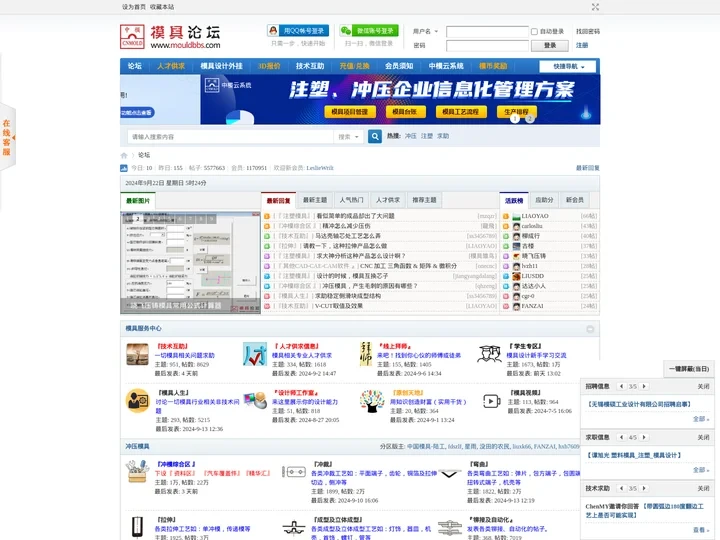Go to previous 技术求助 item arrow
The width and height of the screenshot is (720, 540).
(x=621, y=489)
